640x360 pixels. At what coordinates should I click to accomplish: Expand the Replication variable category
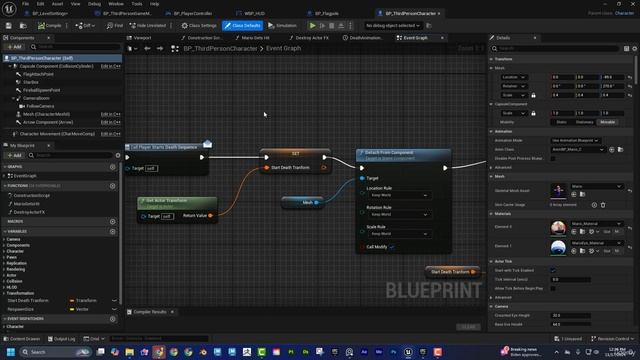tap(4, 263)
